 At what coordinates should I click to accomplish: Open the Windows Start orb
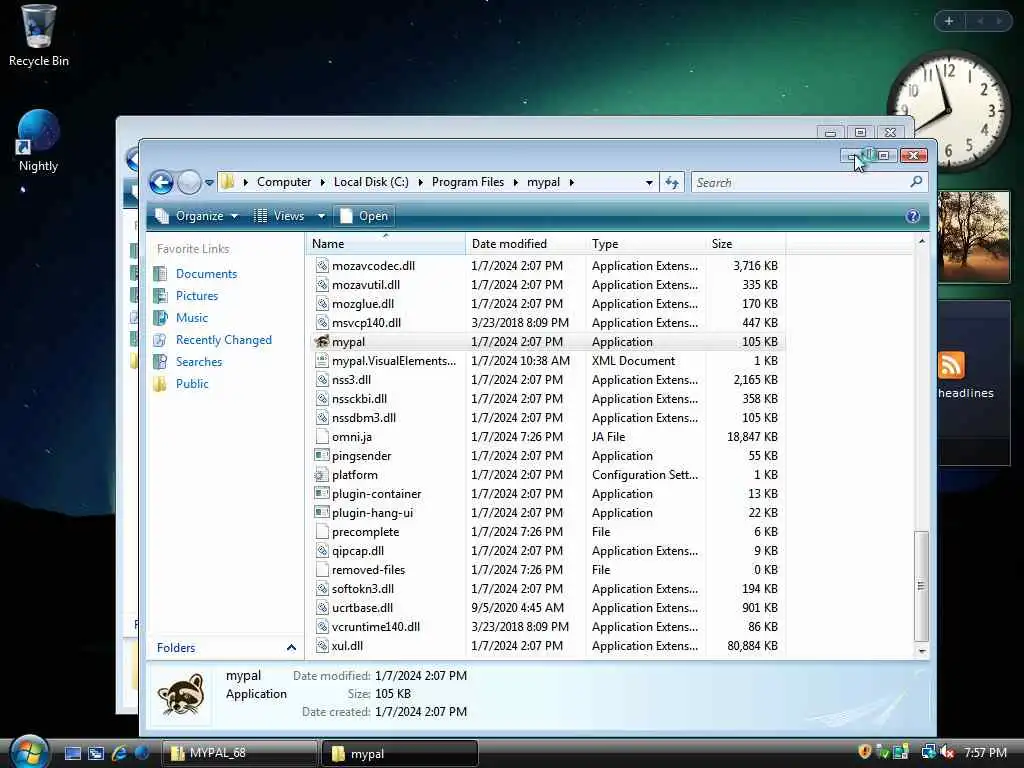tap(29, 752)
